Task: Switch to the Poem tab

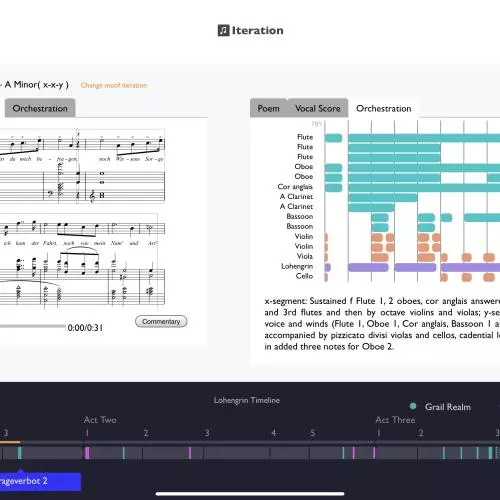Action: tap(268, 108)
